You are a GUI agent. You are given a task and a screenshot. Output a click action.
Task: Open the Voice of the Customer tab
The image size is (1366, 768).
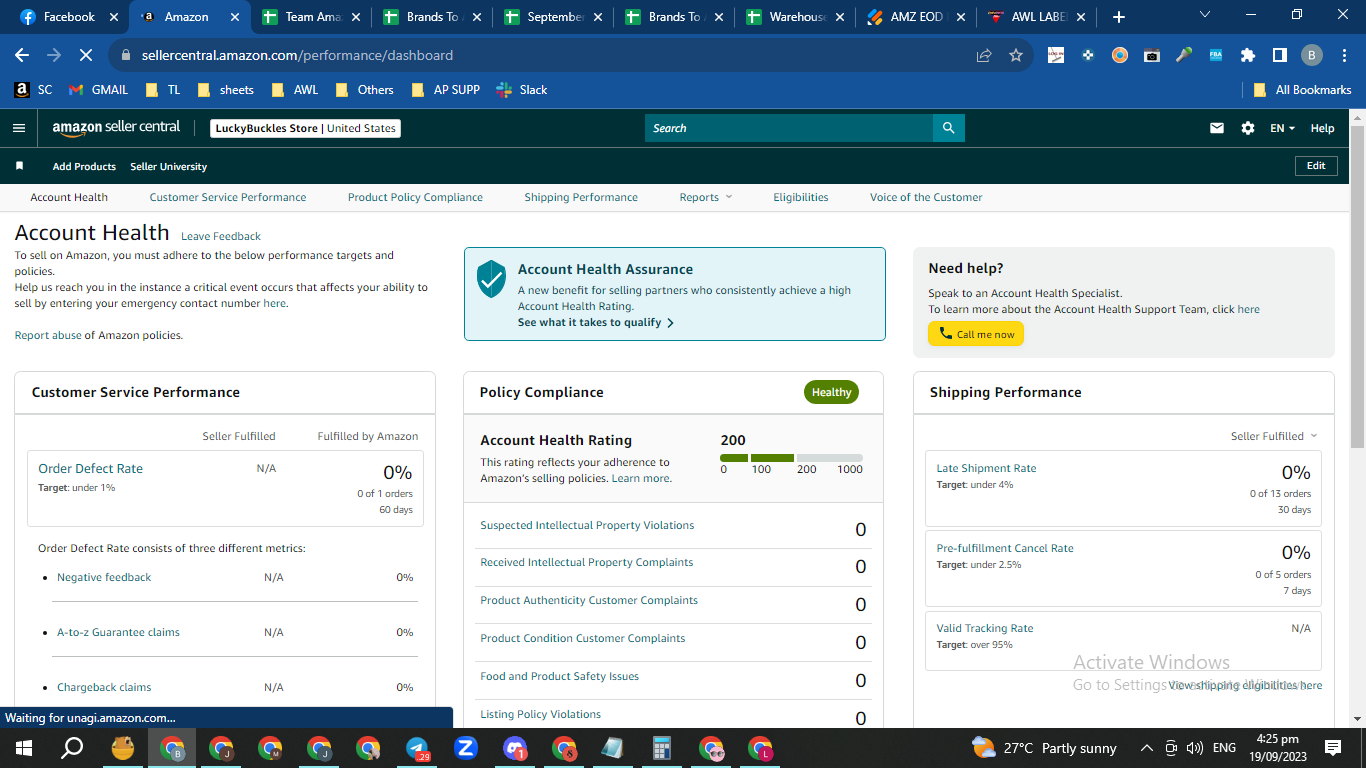point(926,197)
